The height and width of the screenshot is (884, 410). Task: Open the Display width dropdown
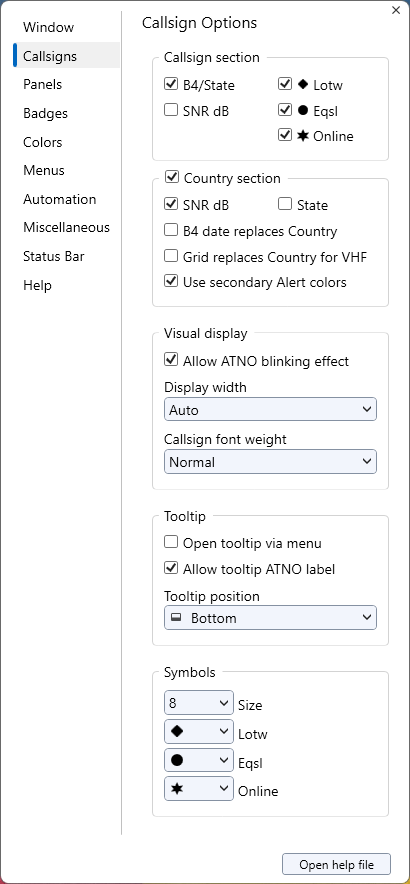pyautogui.click(x=270, y=409)
